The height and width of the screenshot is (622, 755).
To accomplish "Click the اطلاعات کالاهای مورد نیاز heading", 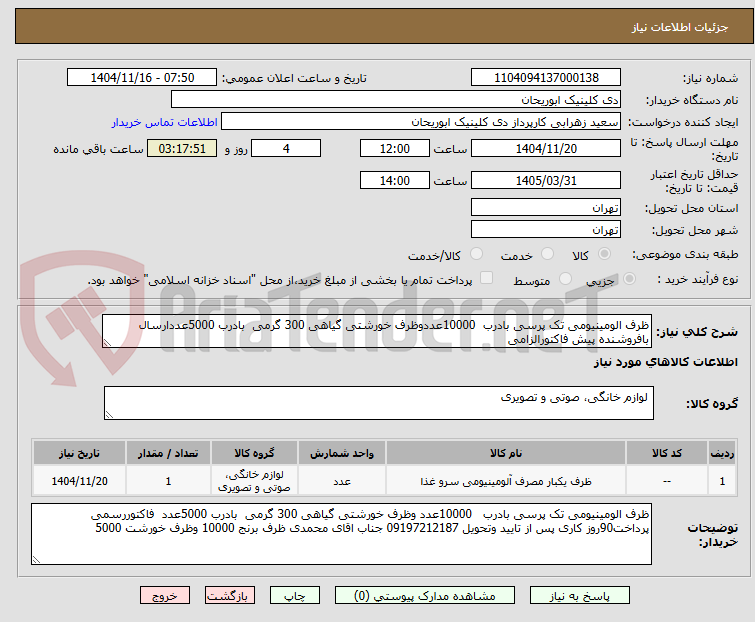I will pos(665,362).
